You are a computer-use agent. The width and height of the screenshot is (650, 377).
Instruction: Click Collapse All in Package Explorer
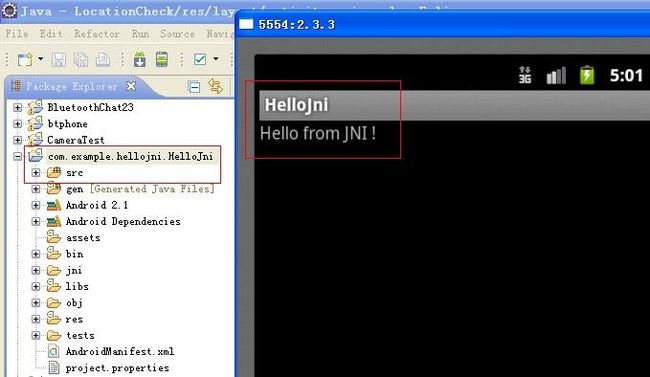pyautogui.click(x=194, y=87)
